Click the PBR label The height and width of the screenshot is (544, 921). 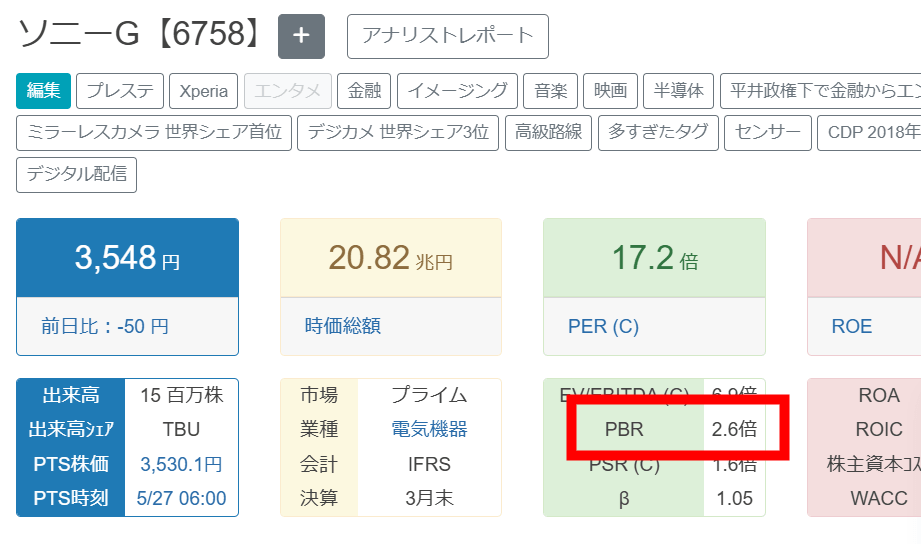click(x=624, y=429)
